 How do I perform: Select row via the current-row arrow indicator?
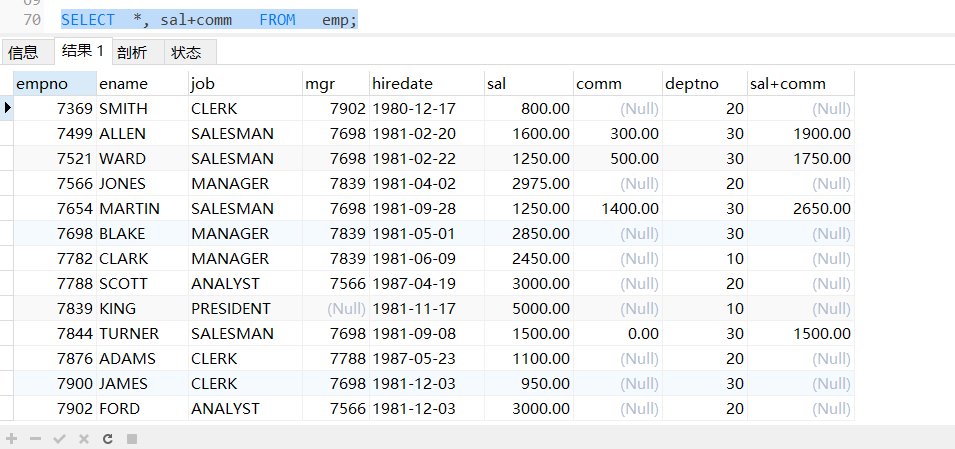(x=7, y=108)
